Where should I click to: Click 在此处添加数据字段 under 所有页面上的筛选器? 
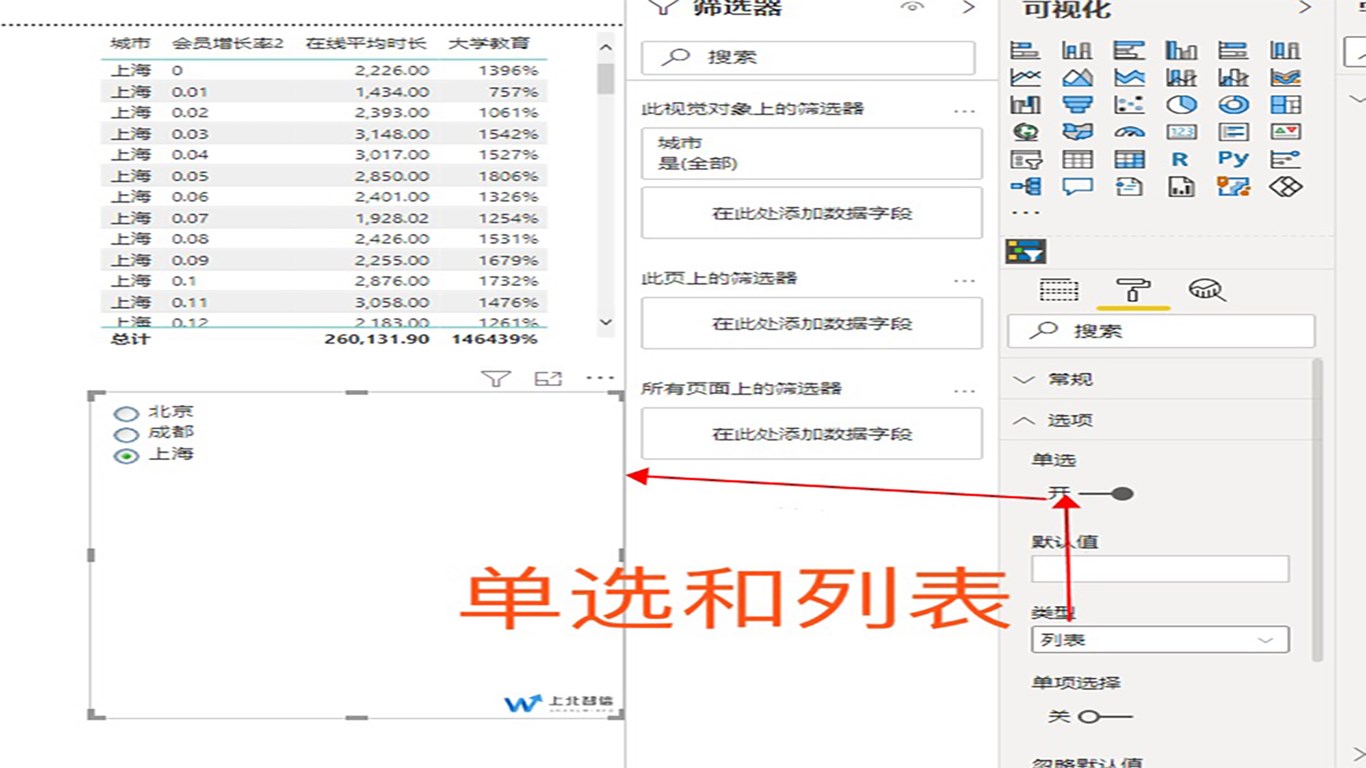point(812,433)
